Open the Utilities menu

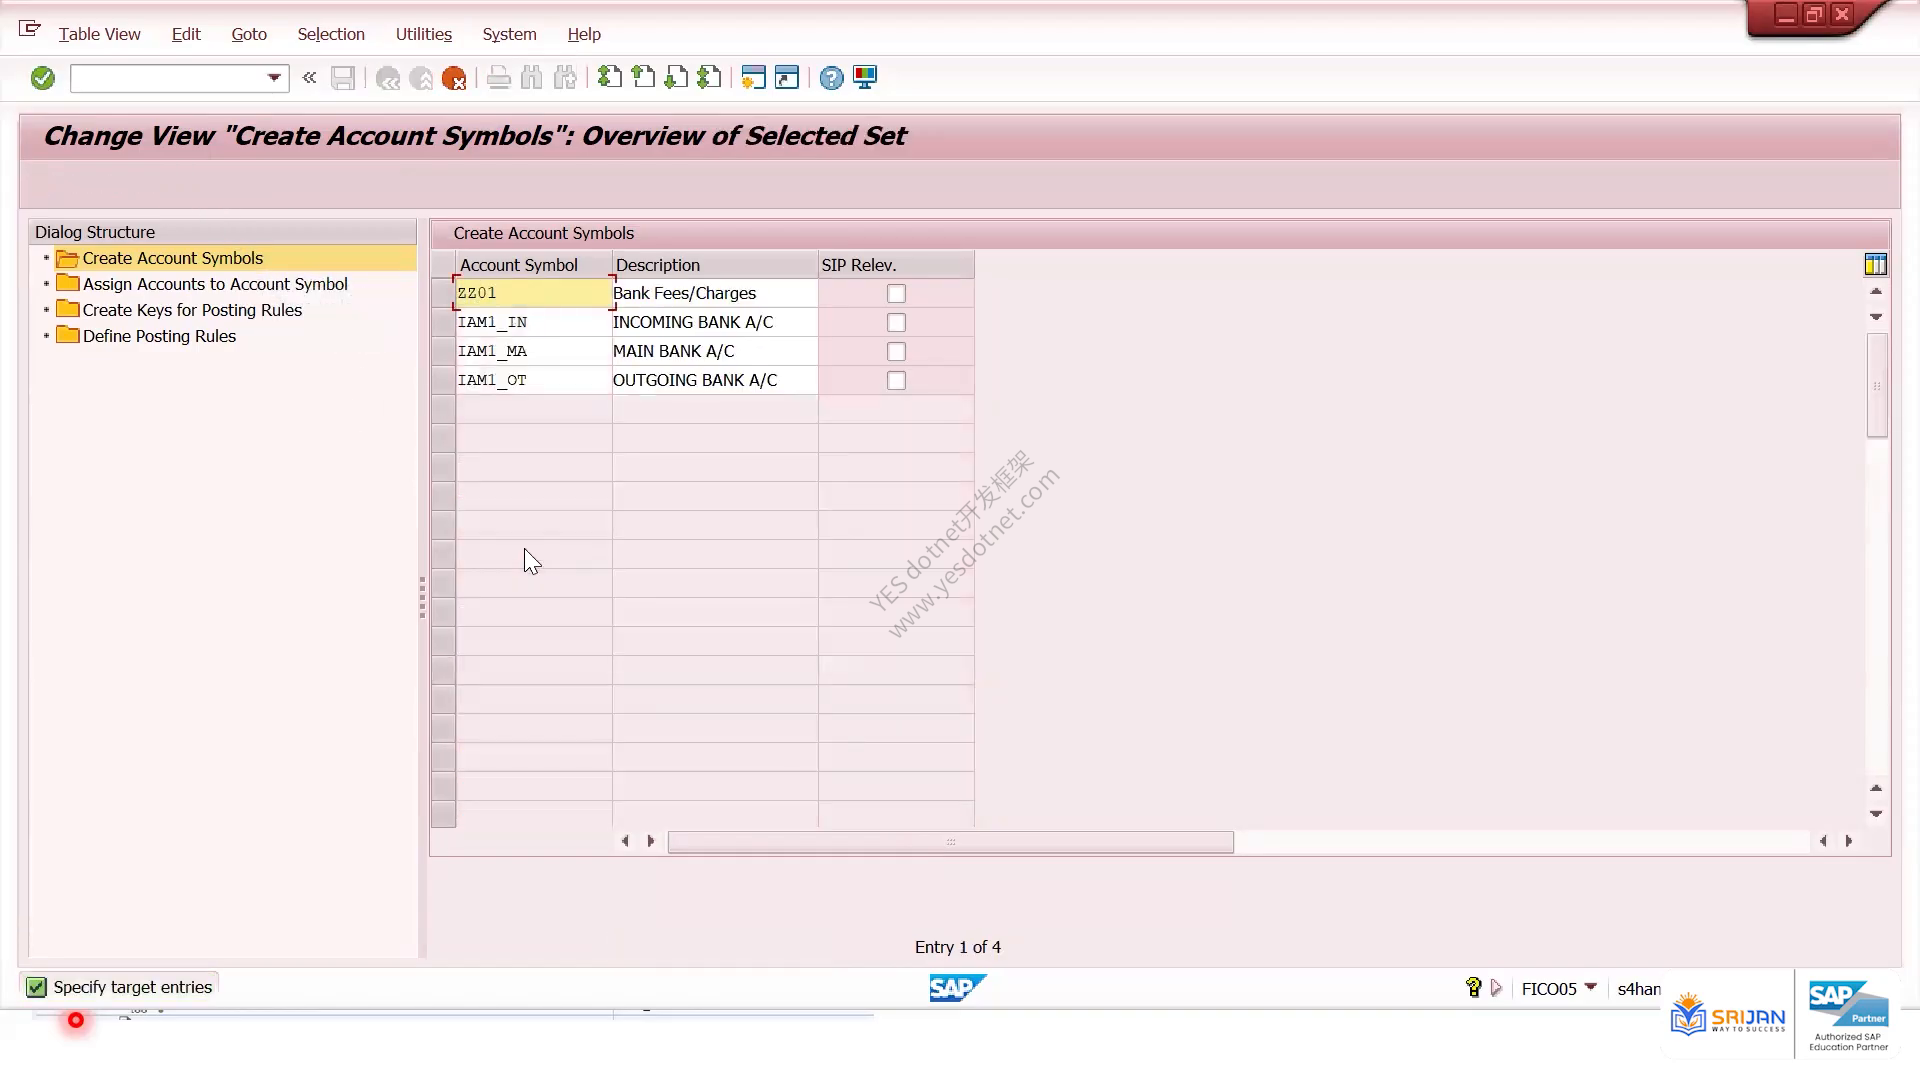click(423, 34)
